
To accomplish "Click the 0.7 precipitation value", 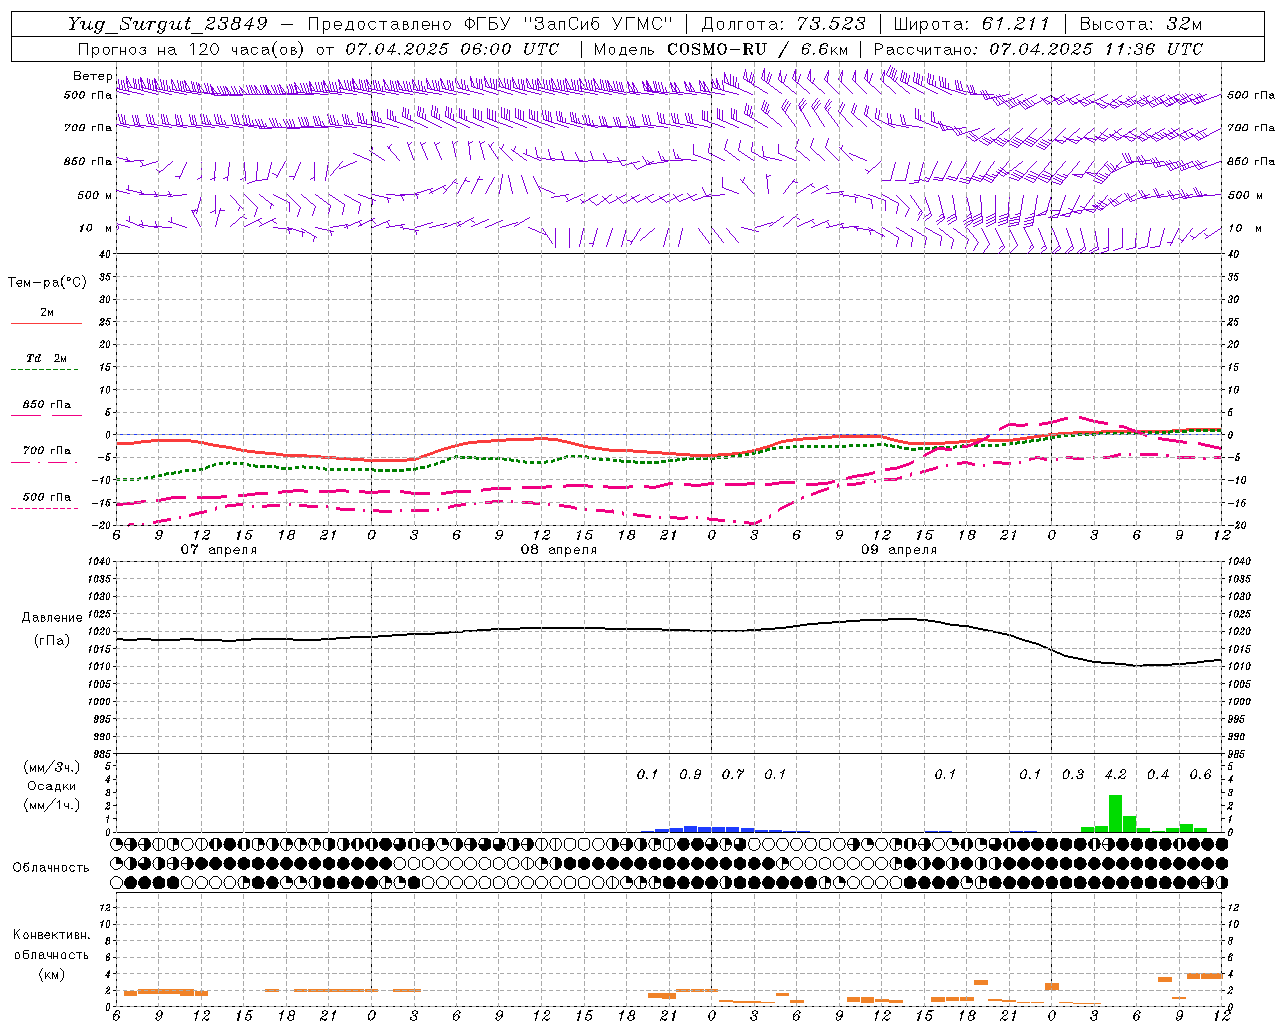I will coord(733,774).
